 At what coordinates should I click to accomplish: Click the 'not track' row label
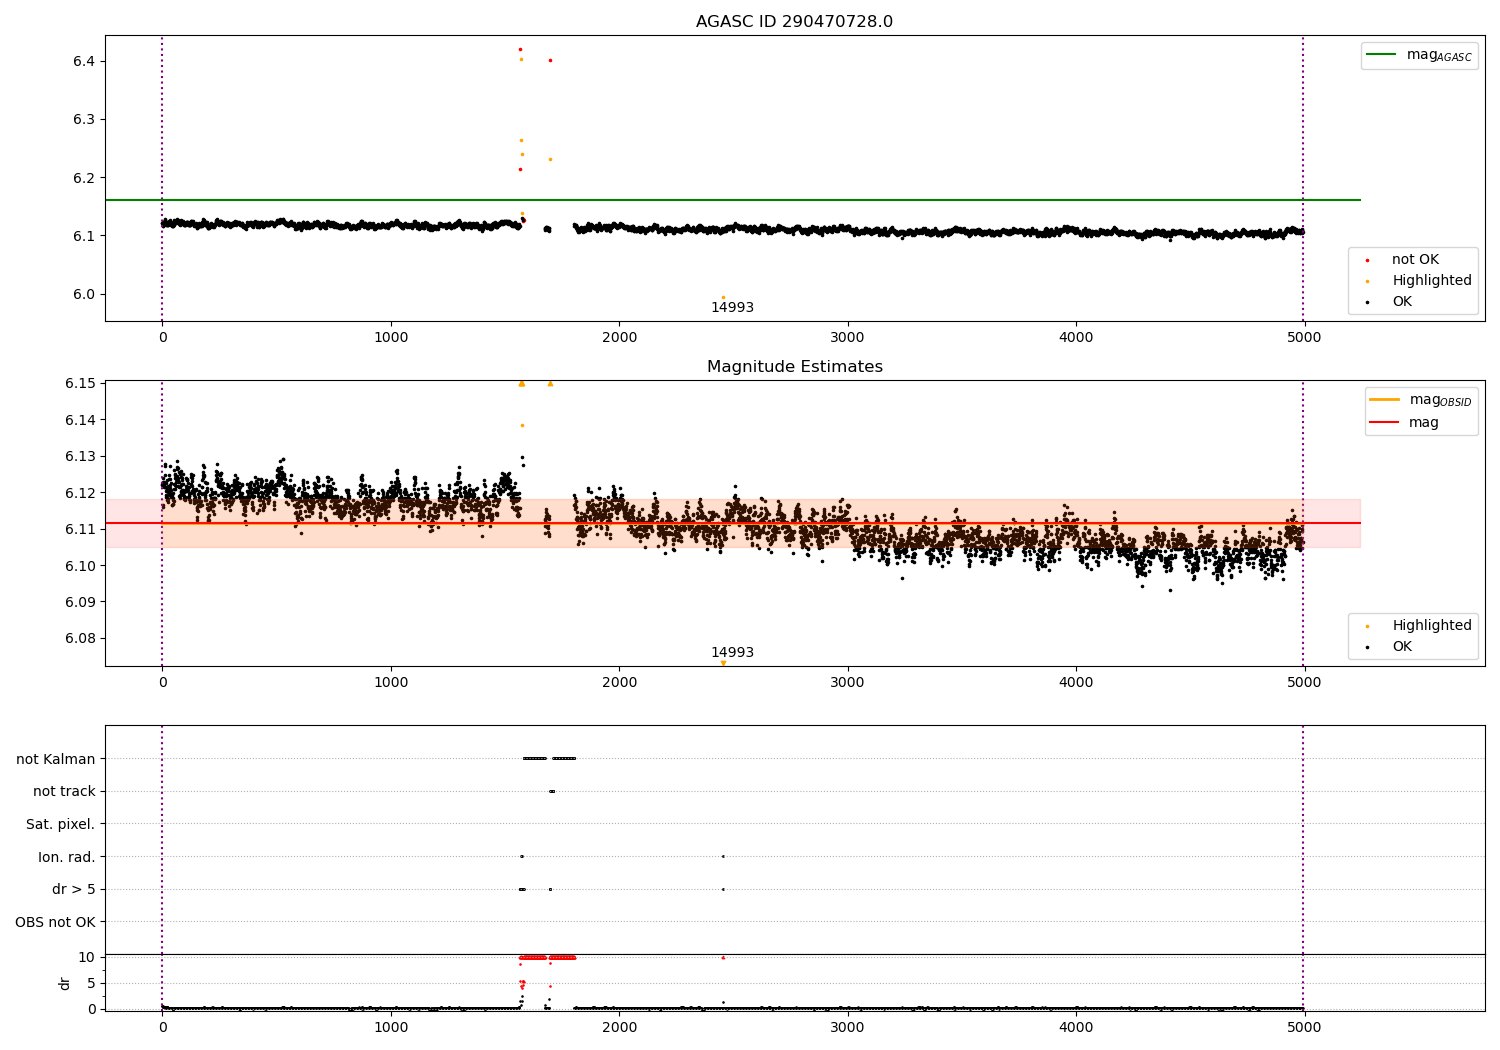point(64,792)
